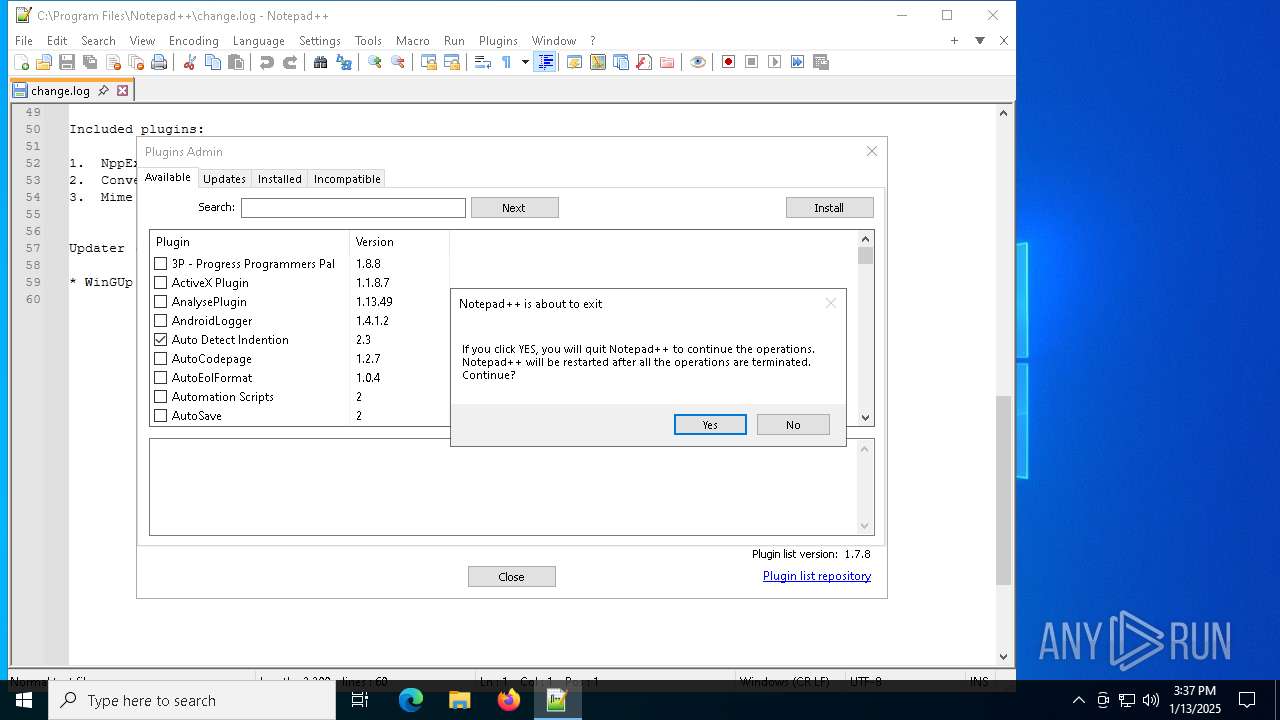This screenshot has width=1280, height=720.
Task: Check the AutoCodepage checkbox
Action: (x=160, y=359)
